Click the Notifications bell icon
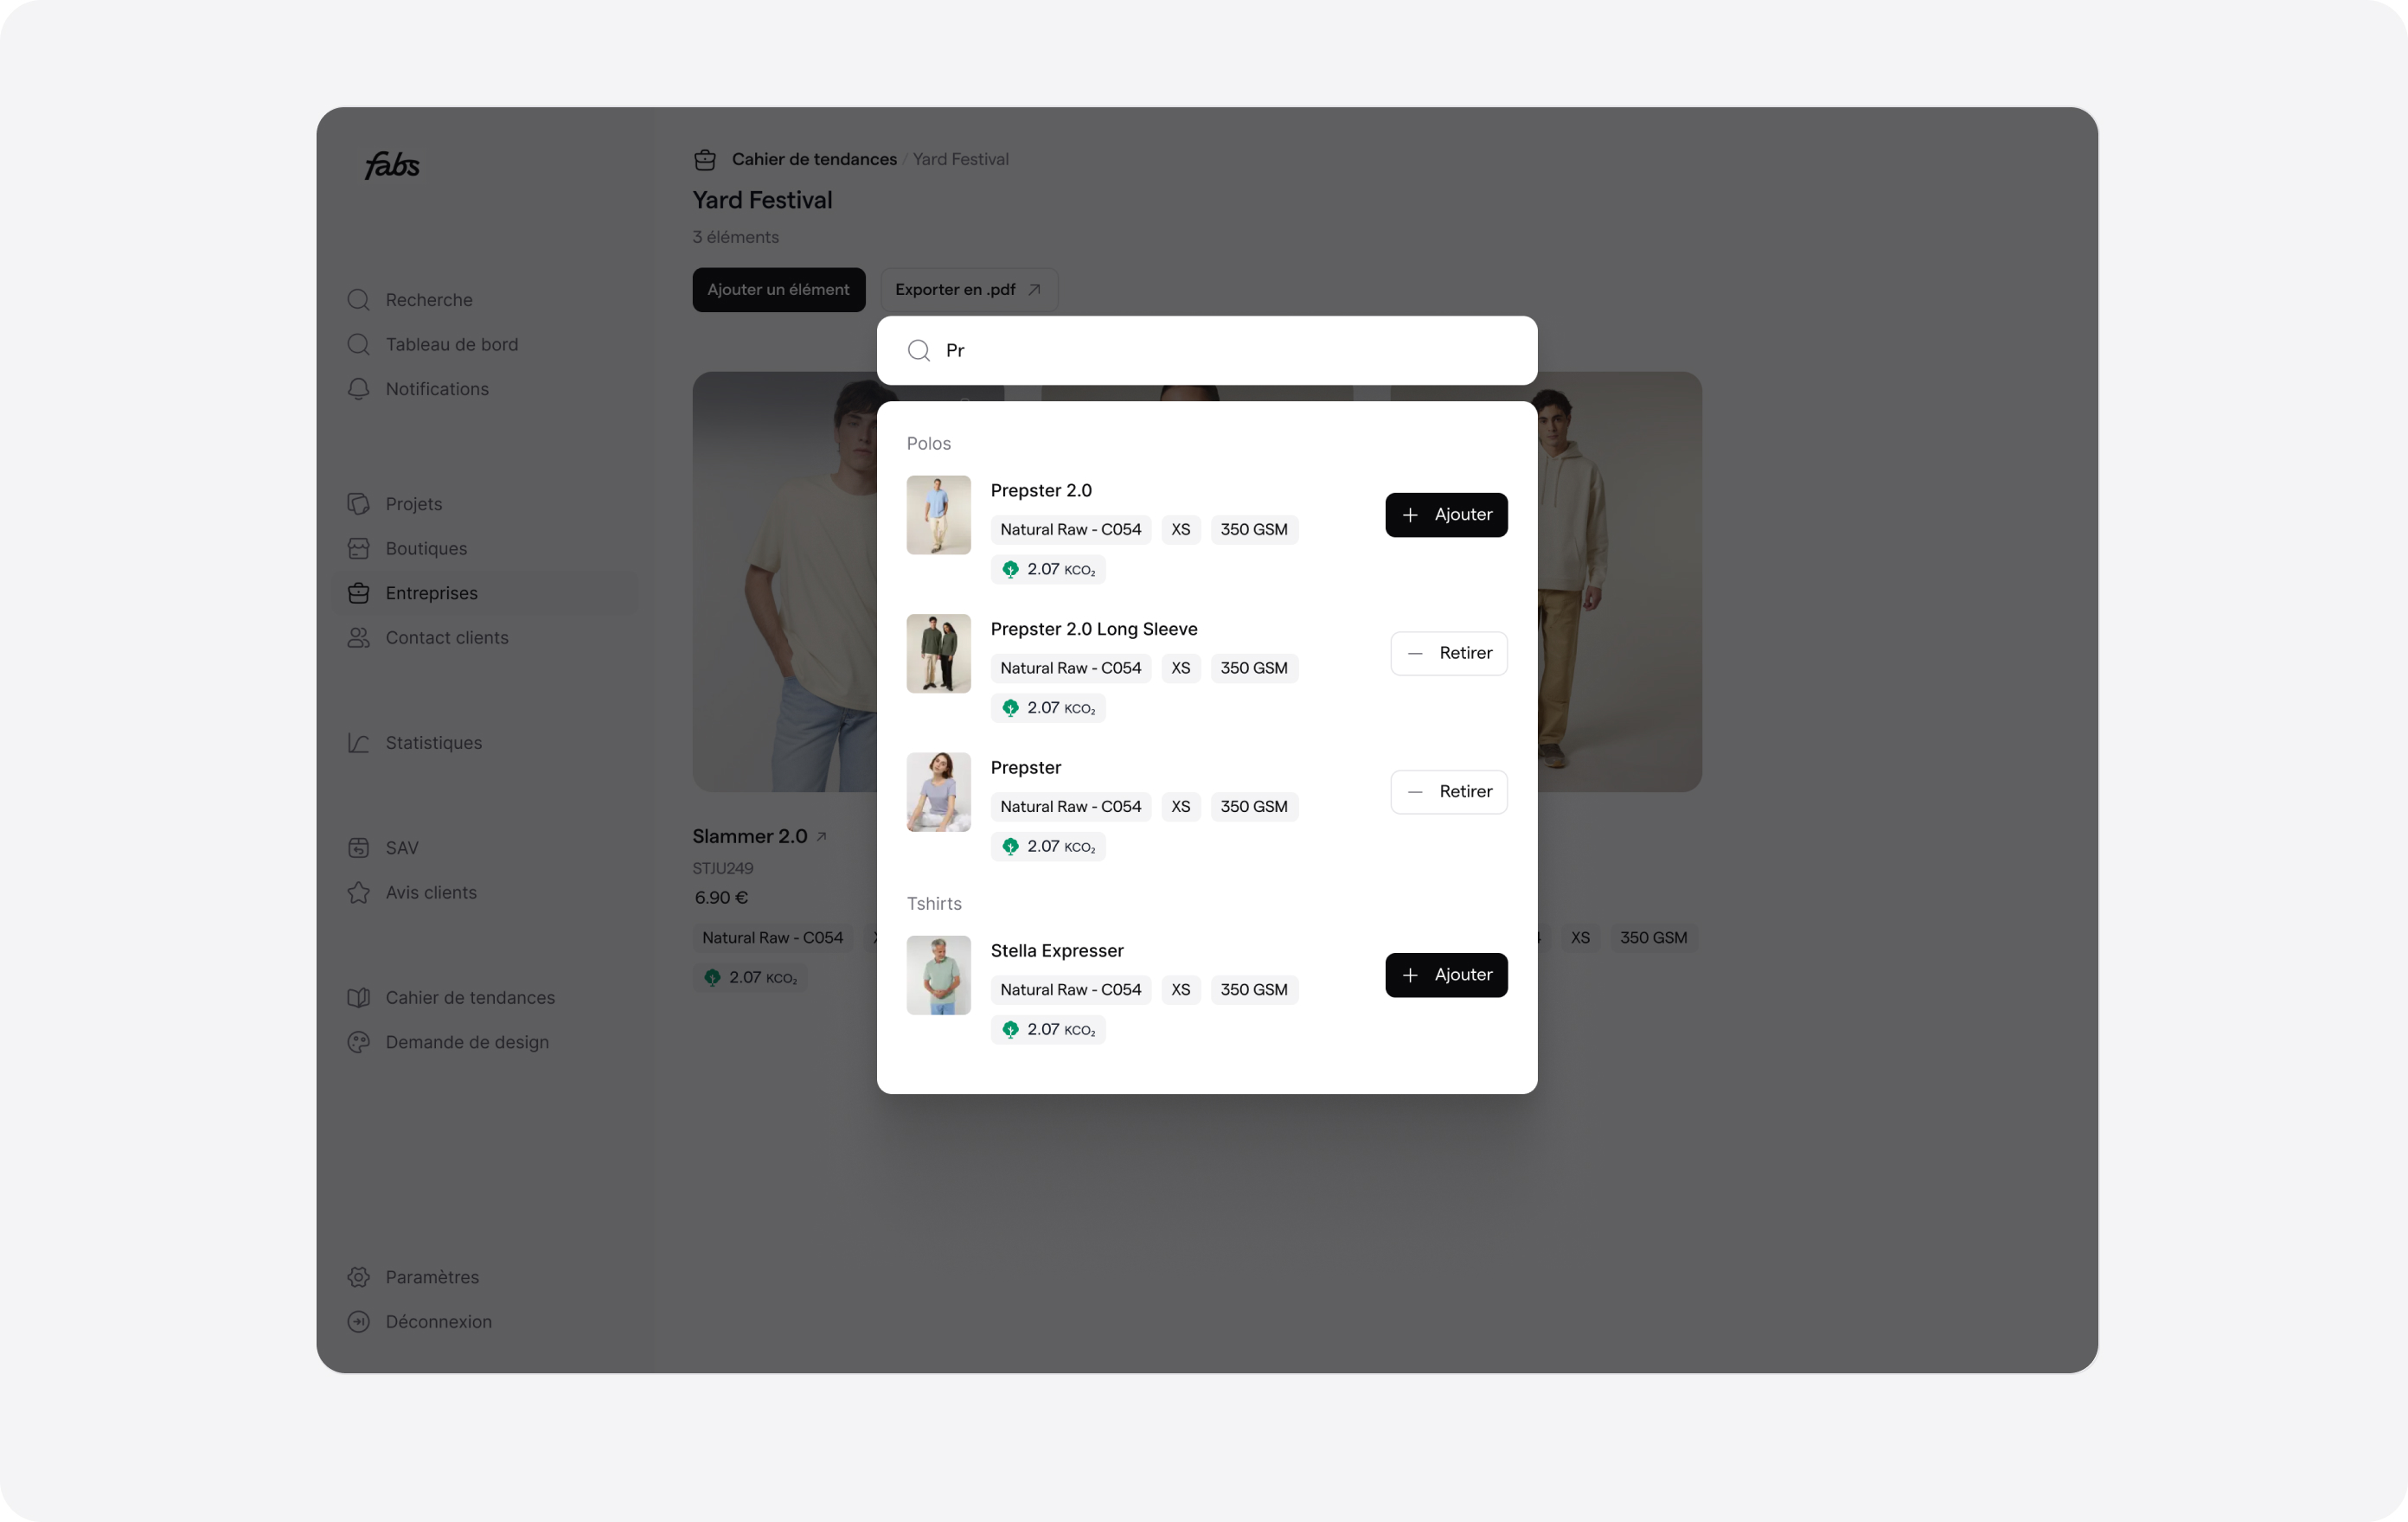The height and width of the screenshot is (1522, 2408). (359, 389)
